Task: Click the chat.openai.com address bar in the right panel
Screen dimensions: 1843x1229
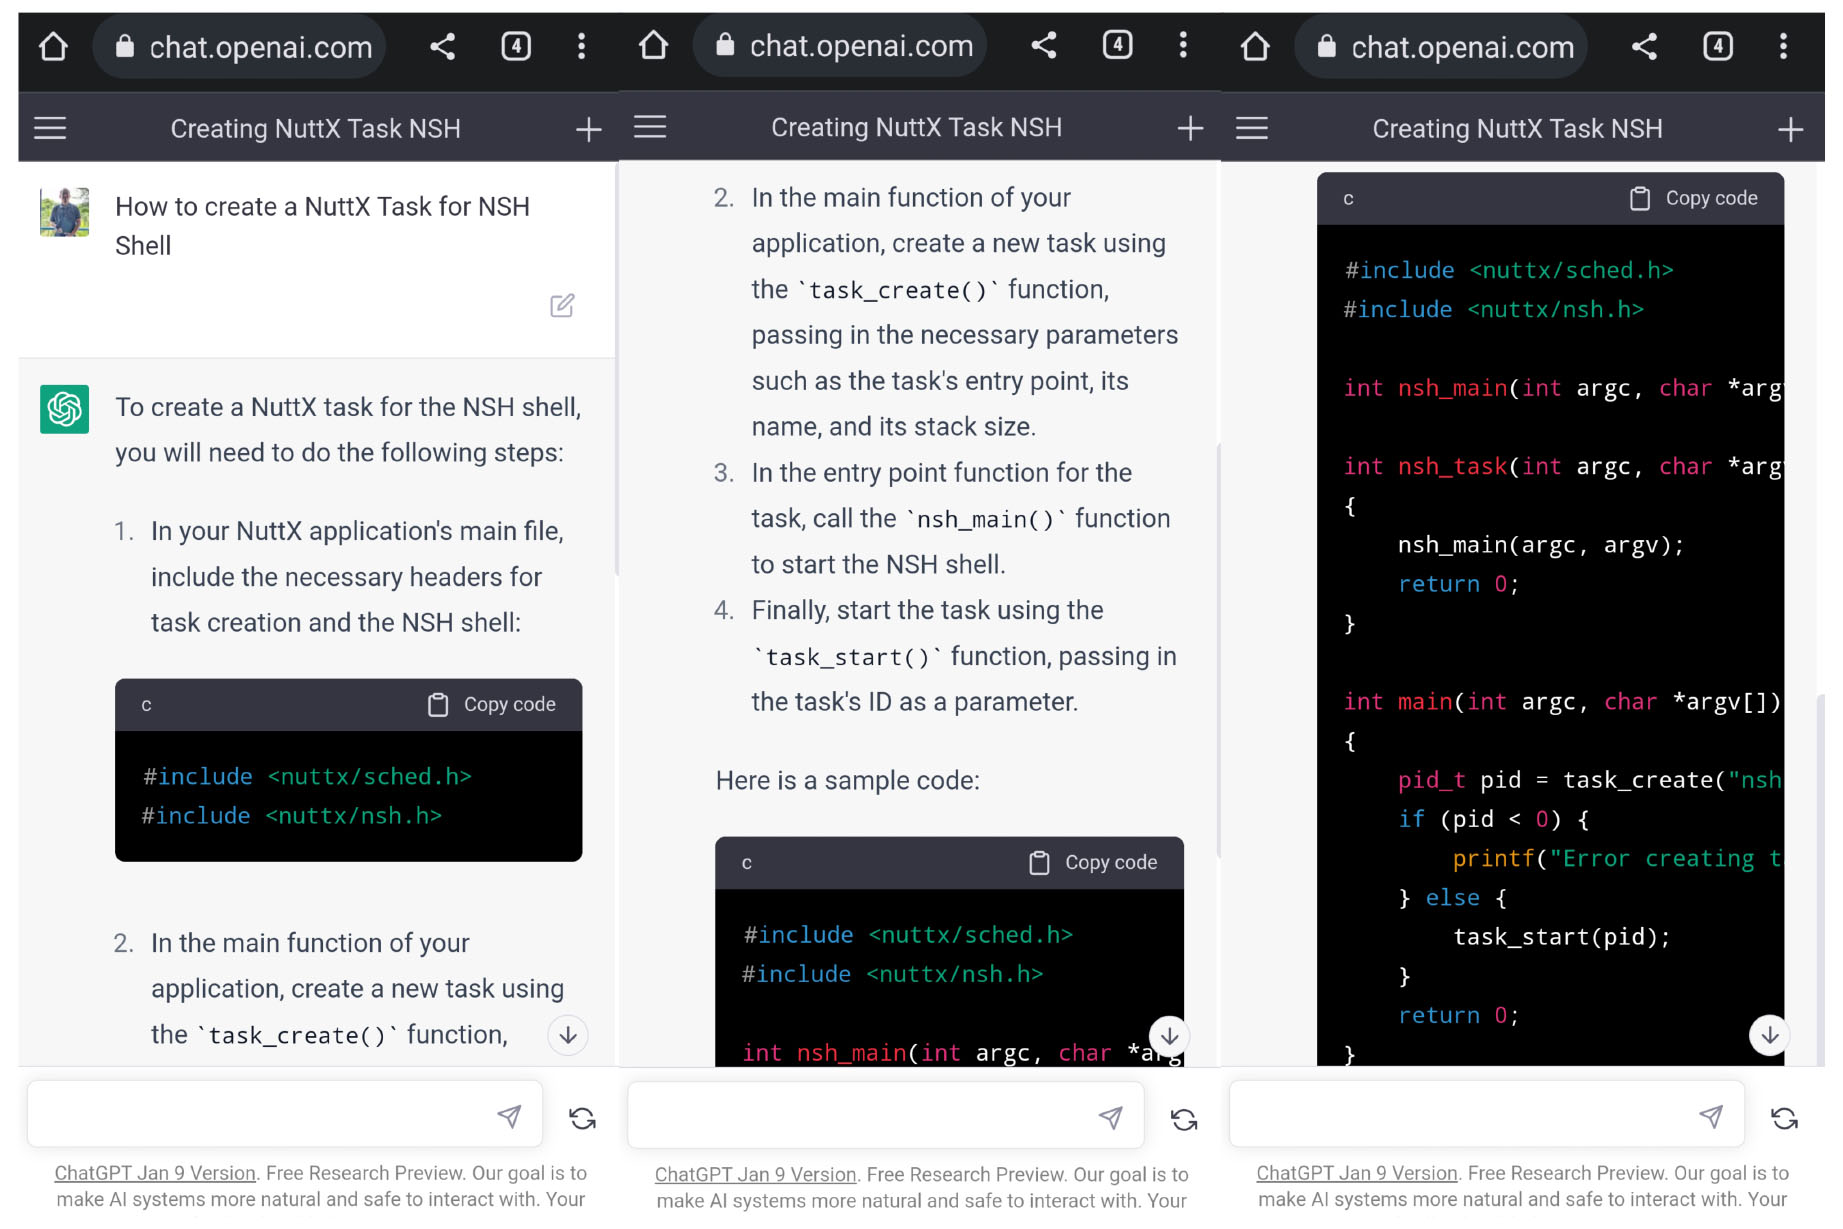Action: (x=1442, y=46)
